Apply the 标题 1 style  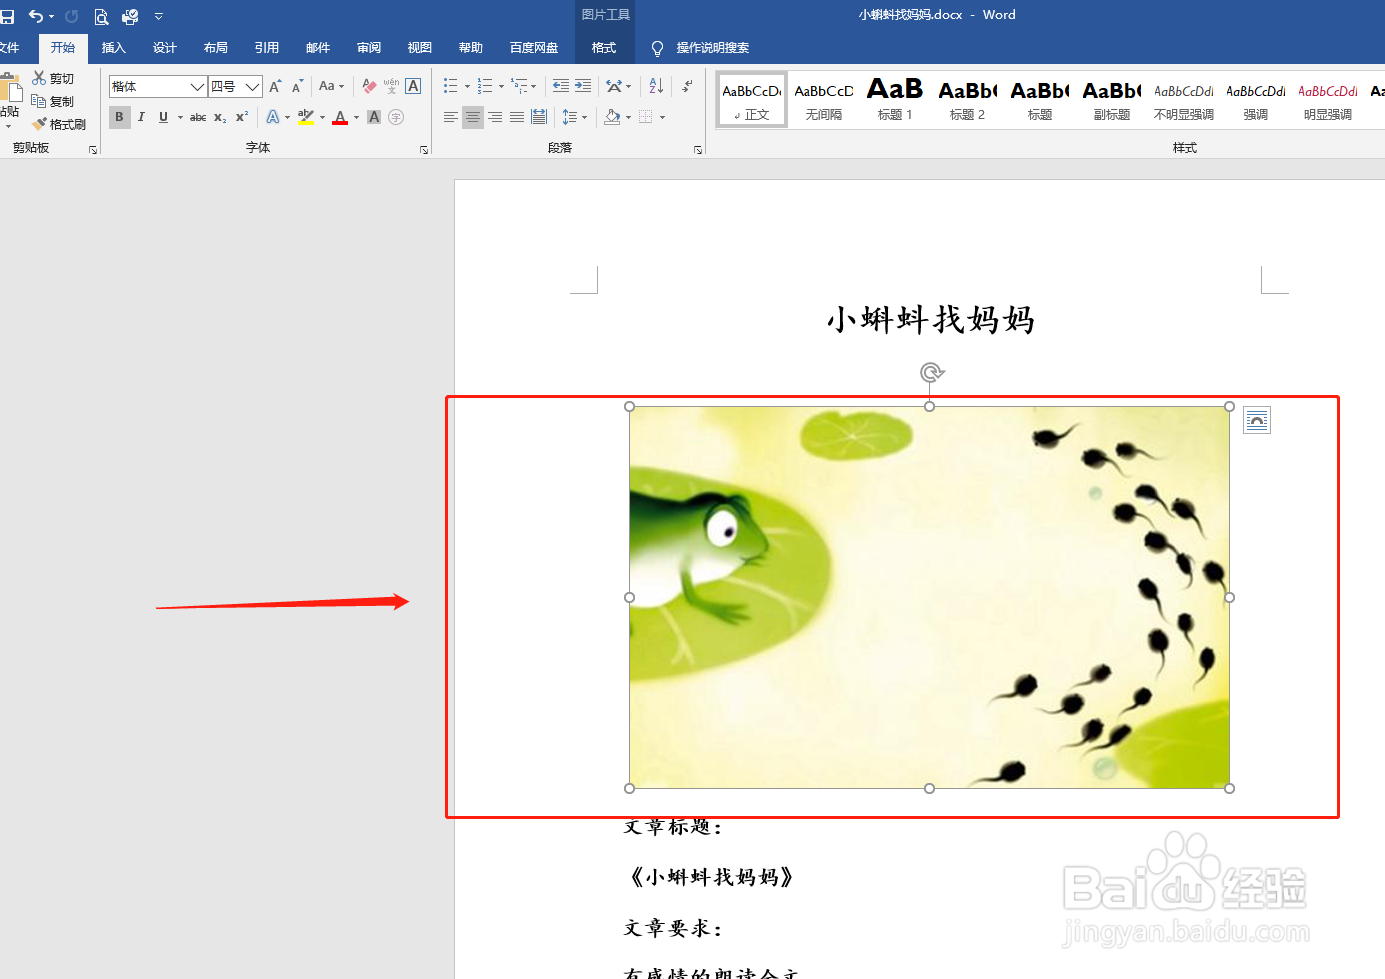coord(895,99)
